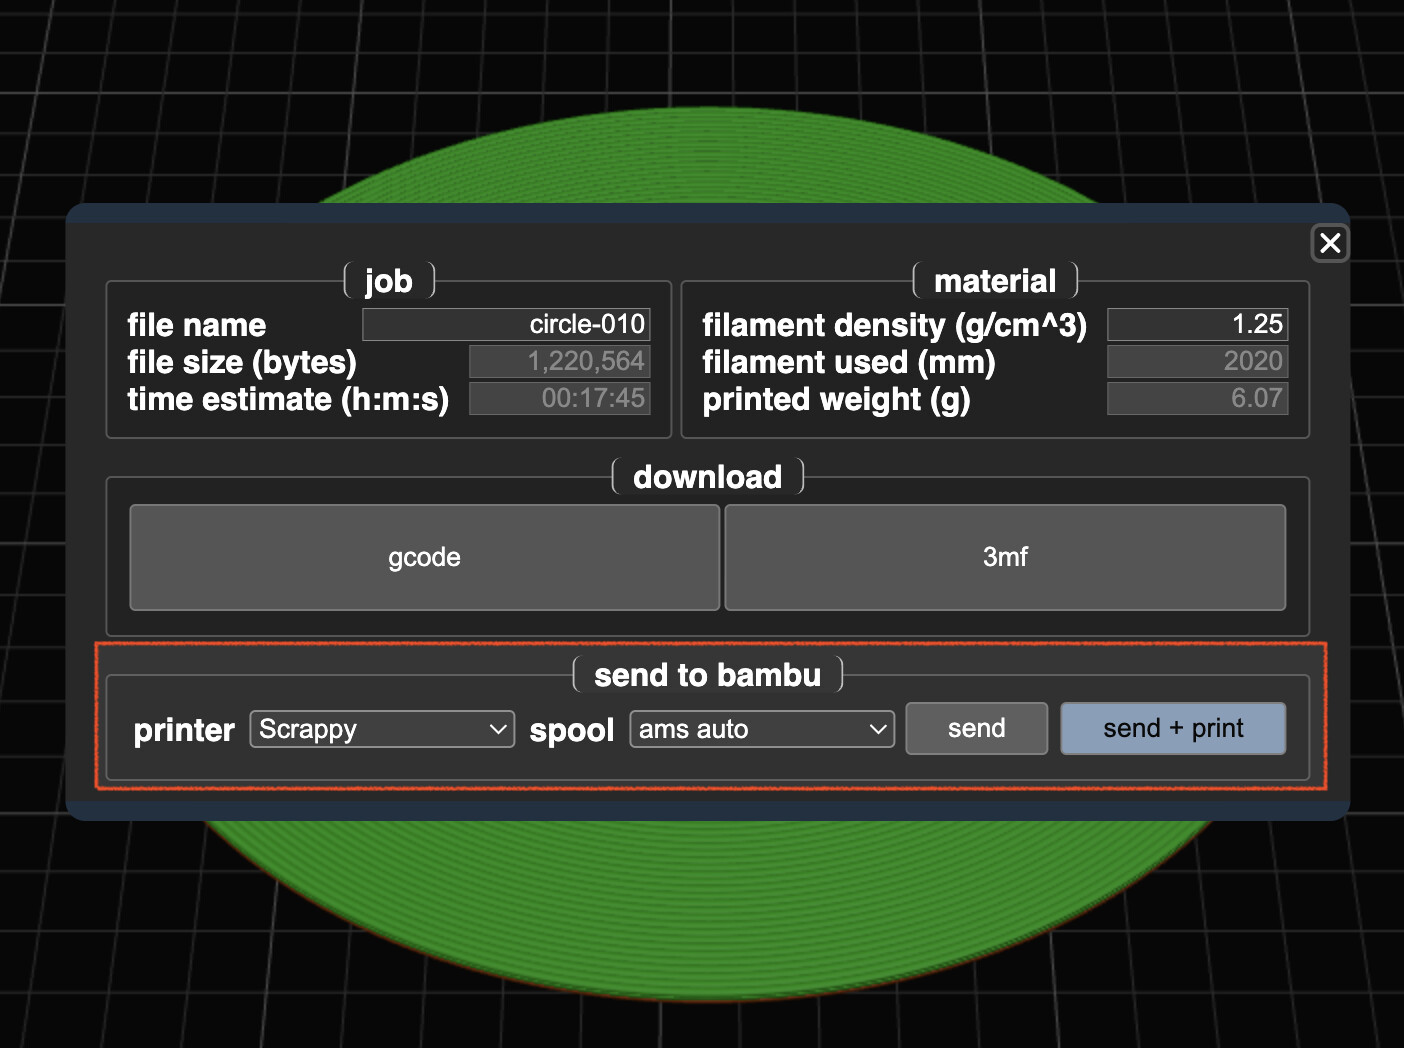
Task: Open the printer dropdown showing Scrappy
Action: pos(381,729)
